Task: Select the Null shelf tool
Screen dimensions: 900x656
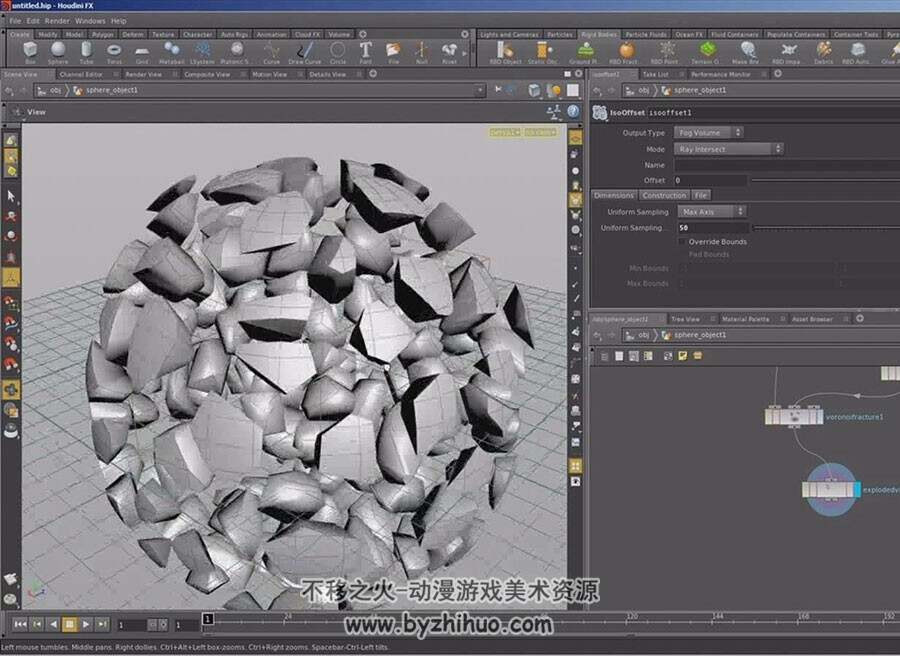Action: (421, 52)
